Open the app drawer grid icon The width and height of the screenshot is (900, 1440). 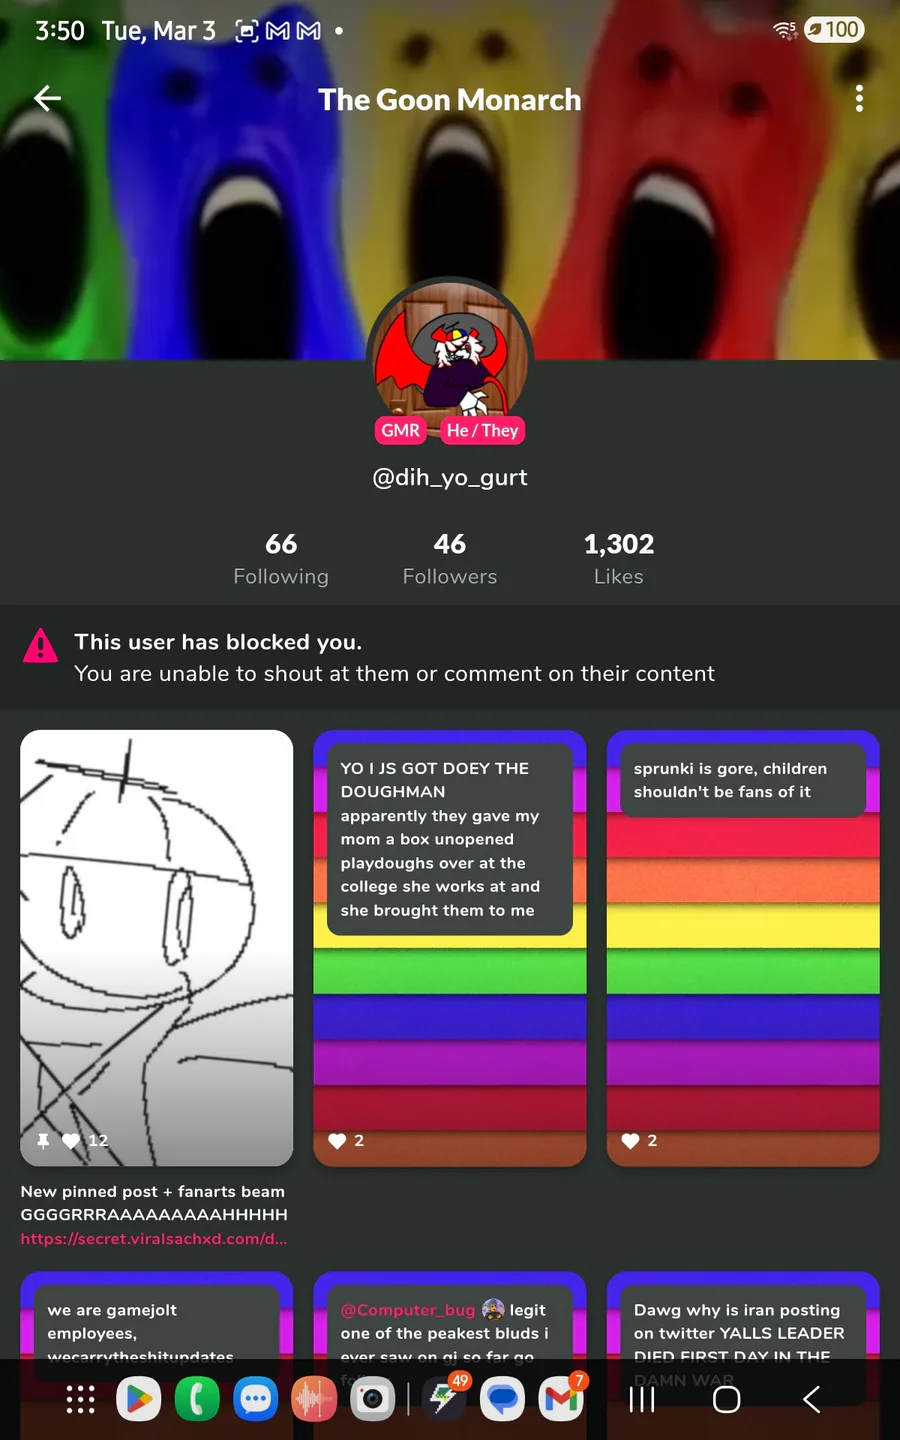click(x=80, y=1399)
